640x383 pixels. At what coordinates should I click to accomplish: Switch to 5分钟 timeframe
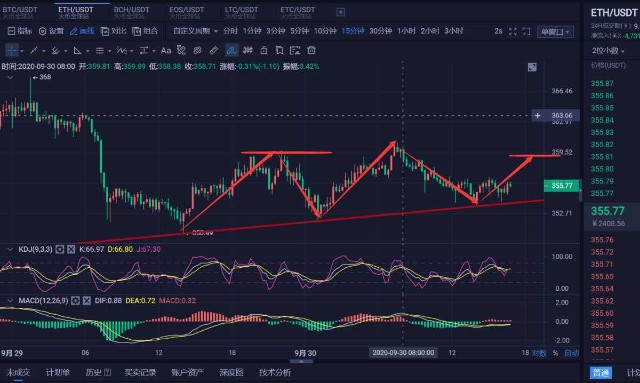tap(300, 31)
